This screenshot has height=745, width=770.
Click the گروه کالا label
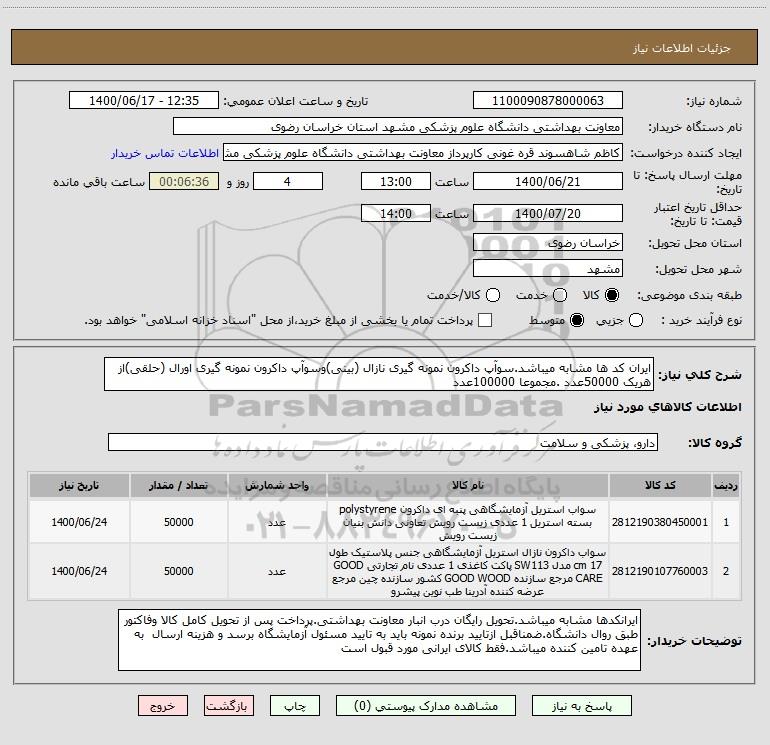(x=715, y=443)
